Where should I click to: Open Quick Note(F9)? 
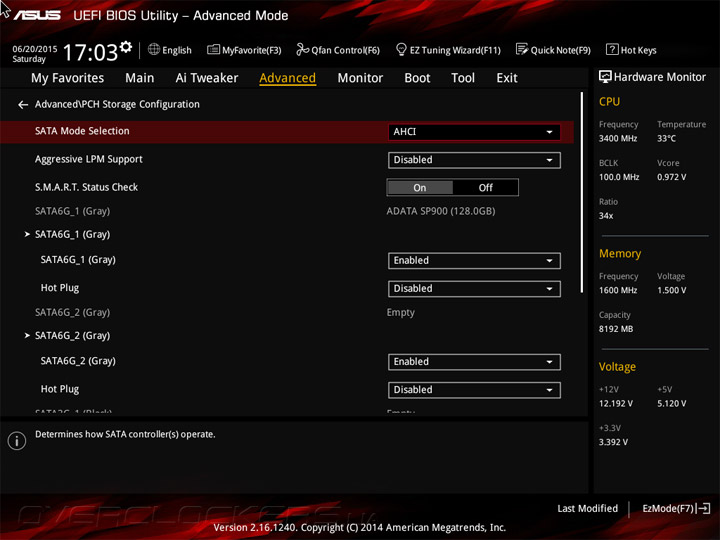(561, 50)
